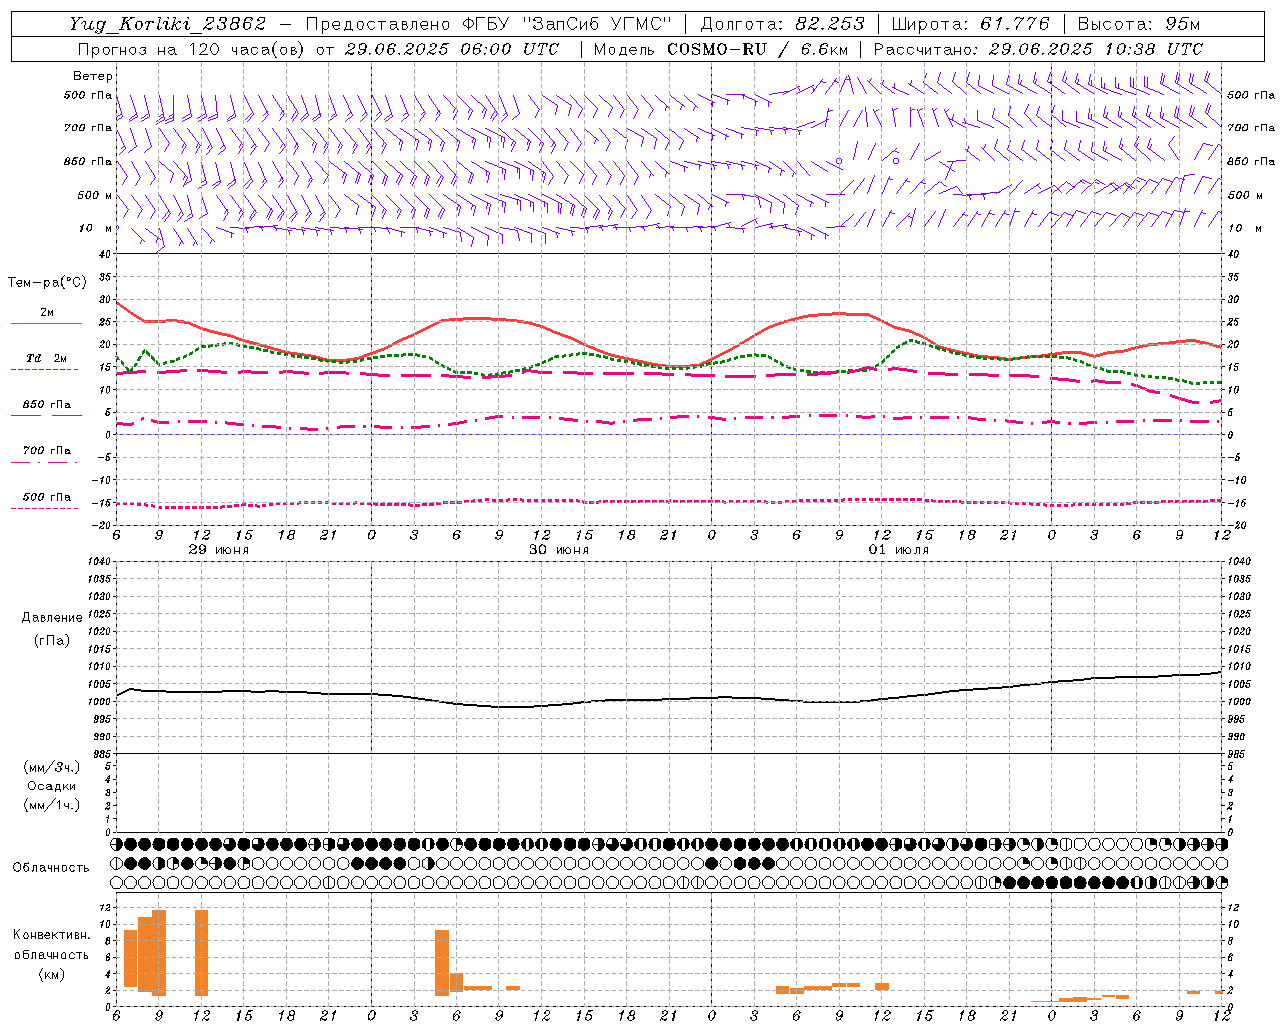
Task: Click the Тем-ра(°C) axis label
Action: tap(47, 283)
